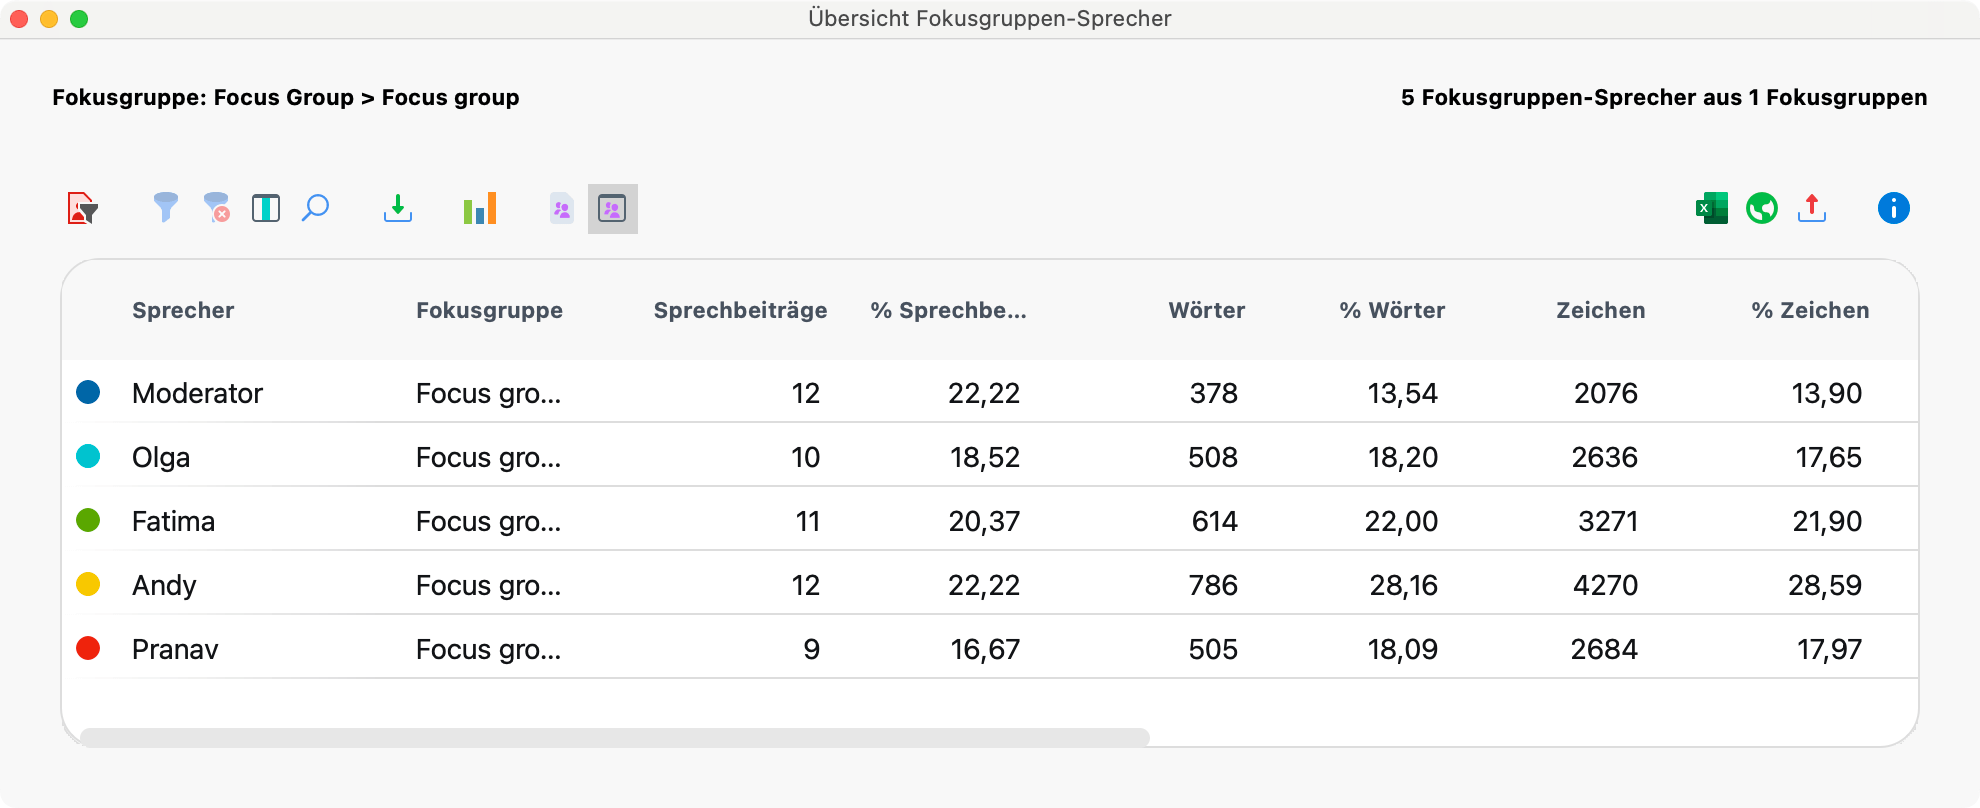Click the green download arrow icon
Image resolution: width=1980 pixels, height=808 pixels.
[398, 208]
